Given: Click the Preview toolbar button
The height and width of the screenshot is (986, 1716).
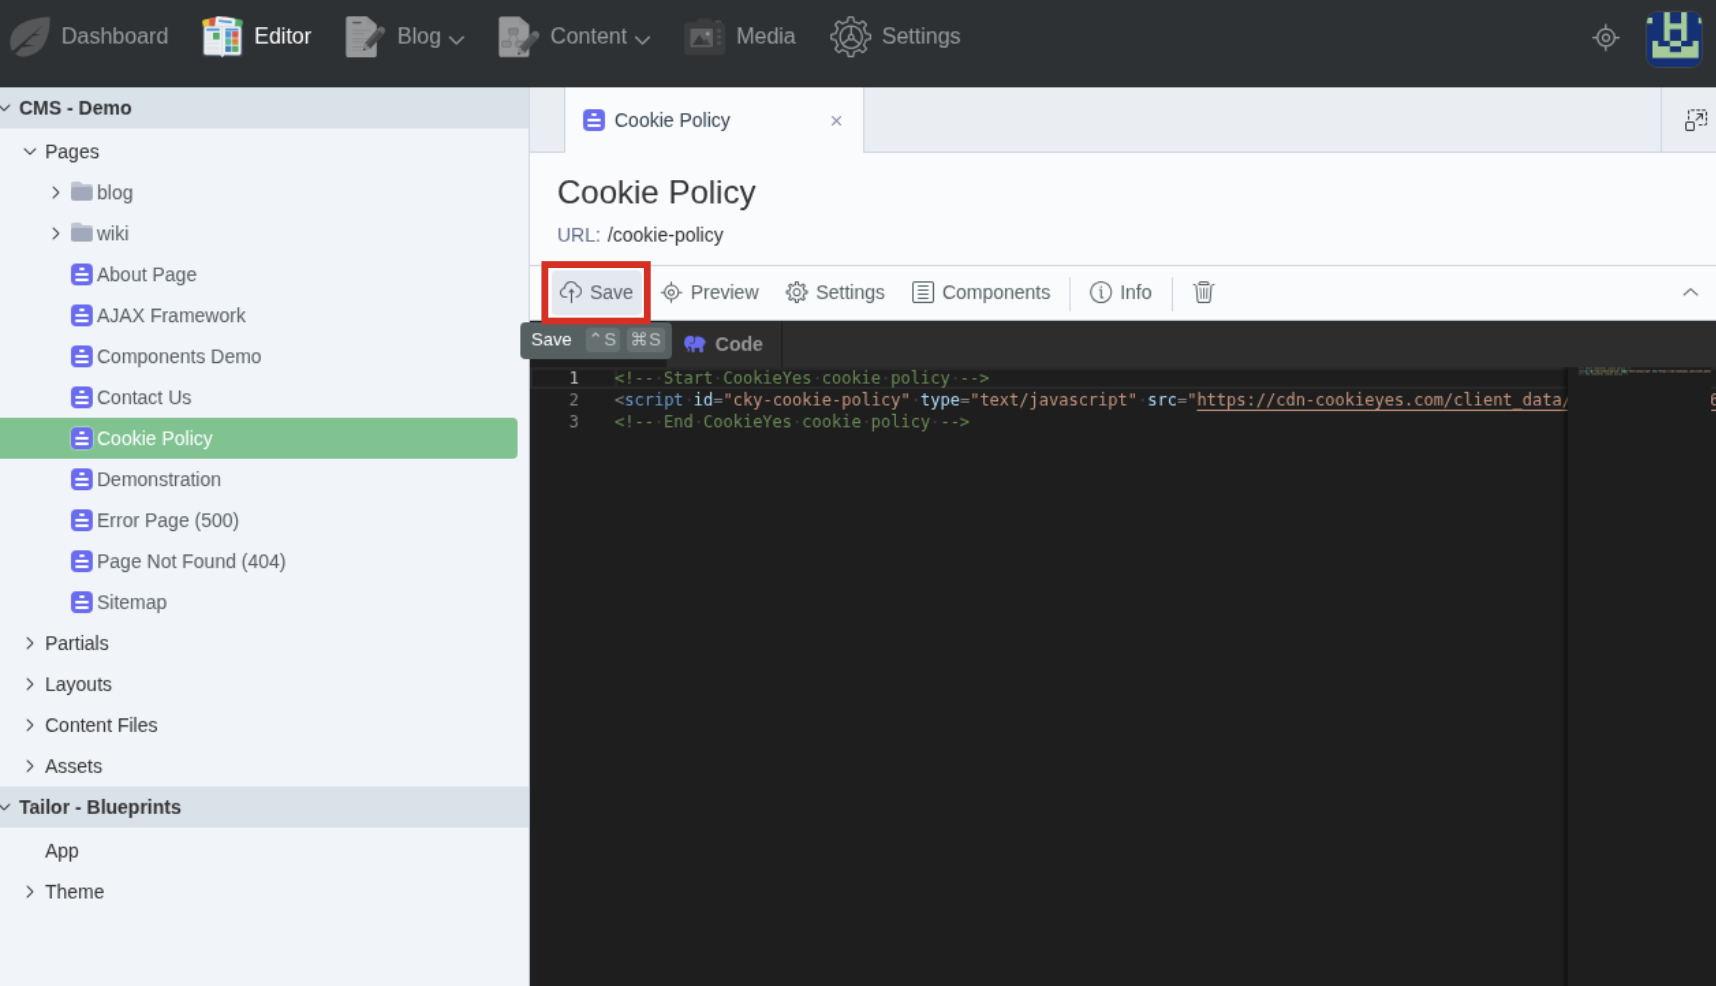Looking at the screenshot, I should (710, 292).
